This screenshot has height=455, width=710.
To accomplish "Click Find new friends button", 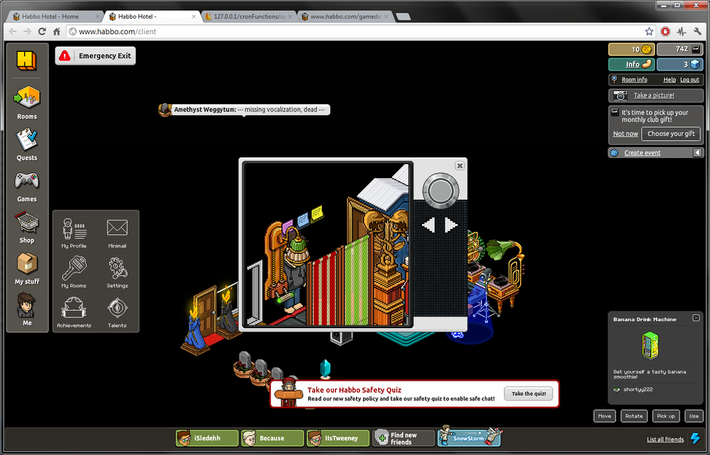I will [x=403, y=438].
